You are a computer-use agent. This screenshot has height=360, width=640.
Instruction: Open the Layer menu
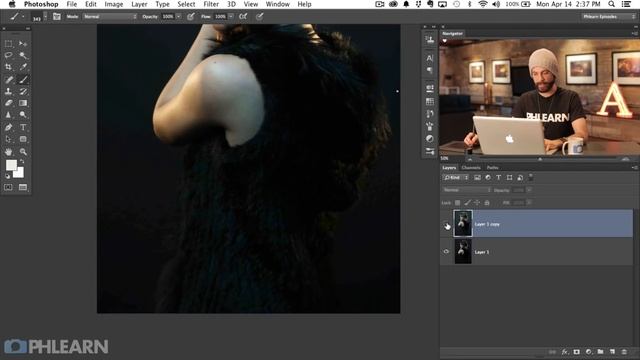[x=139, y=4]
